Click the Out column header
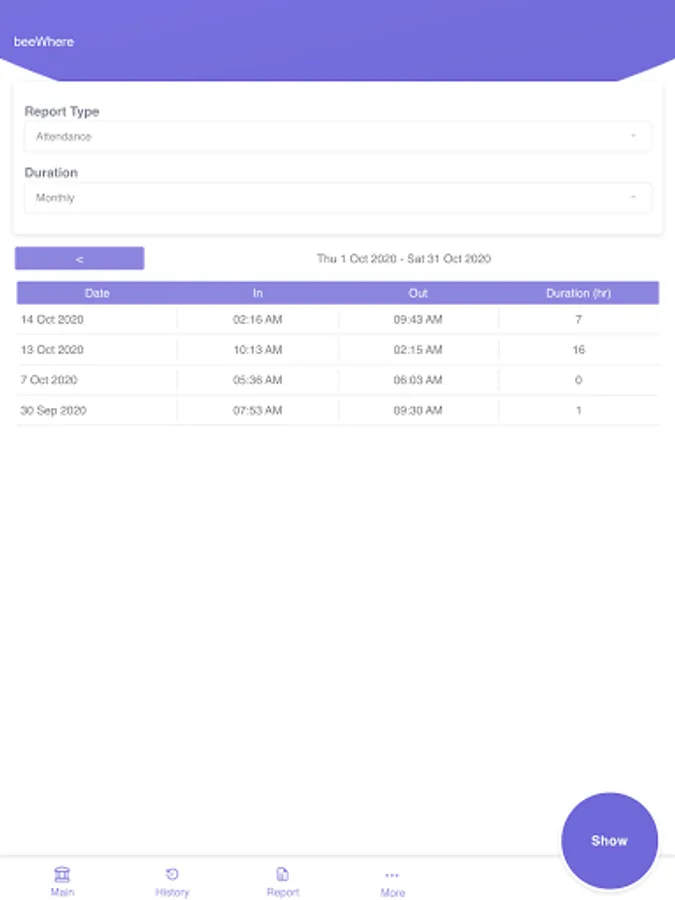The width and height of the screenshot is (675, 900). pyautogui.click(x=418, y=293)
